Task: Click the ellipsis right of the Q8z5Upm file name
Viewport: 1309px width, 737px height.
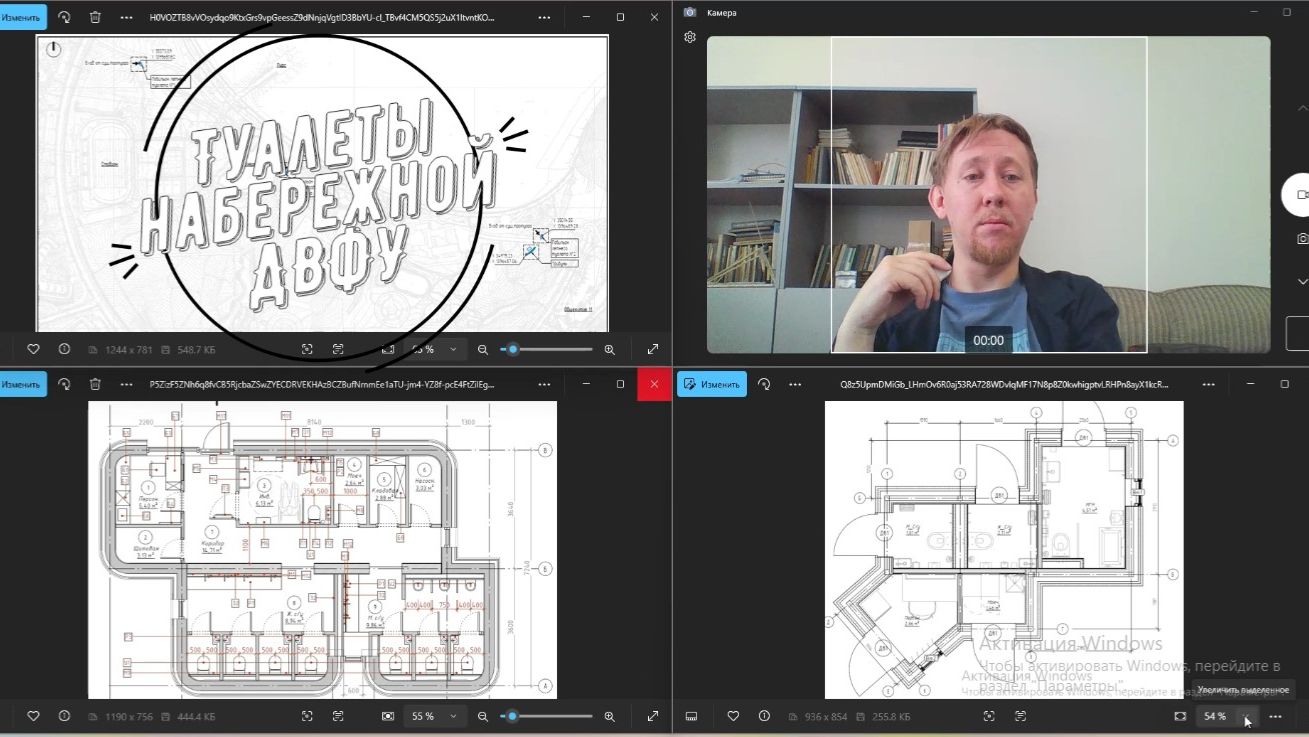Action: click(x=1210, y=384)
